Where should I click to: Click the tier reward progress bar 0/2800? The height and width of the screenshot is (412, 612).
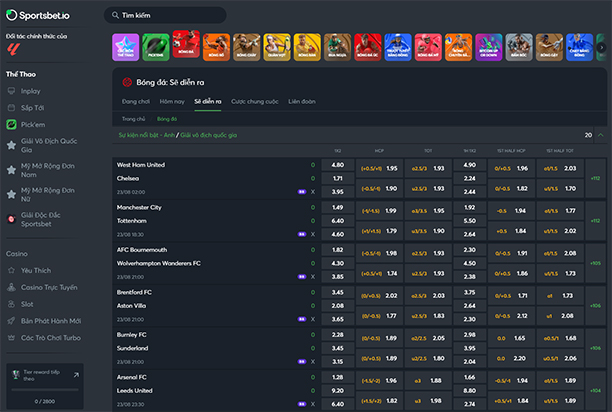click(x=44, y=390)
